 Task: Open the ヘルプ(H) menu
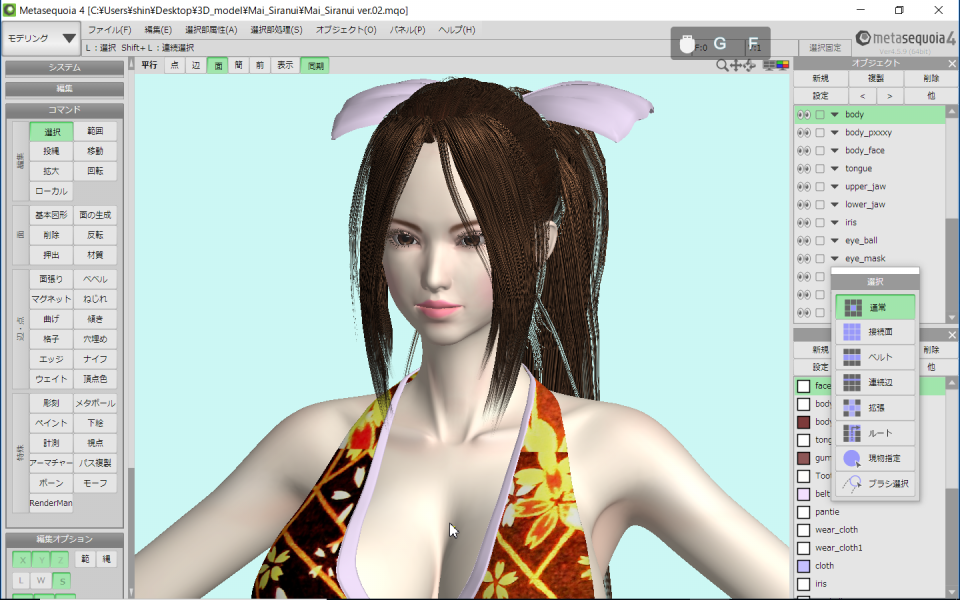coord(457,29)
